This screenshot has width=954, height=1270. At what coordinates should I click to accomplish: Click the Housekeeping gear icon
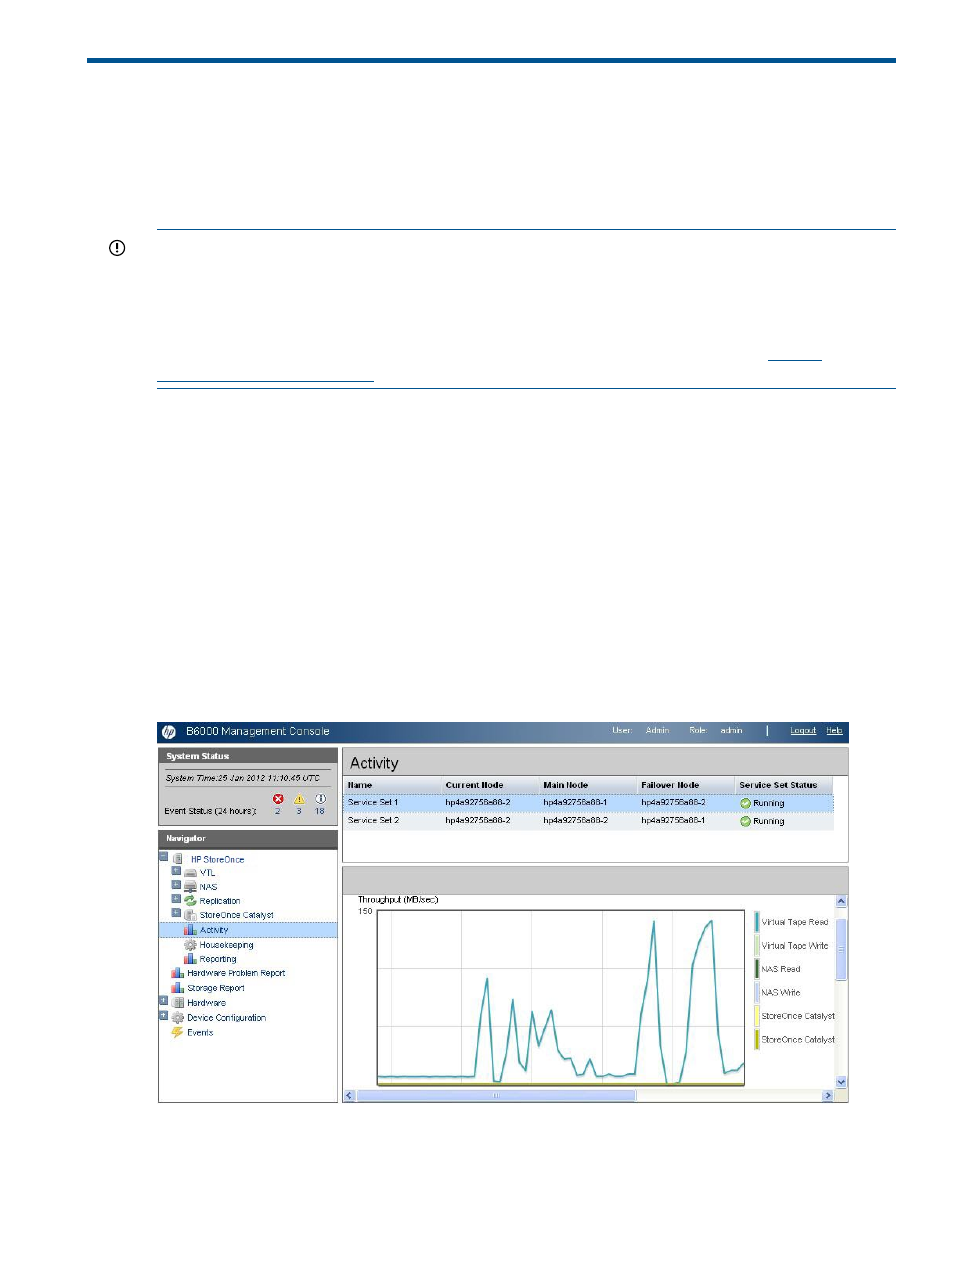[x=190, y=945]
